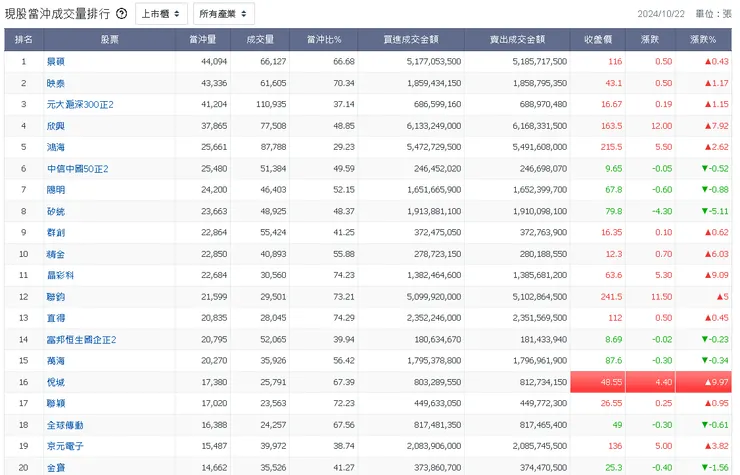Click the help question mark icon
The image size is (740, 475).
[x=121, y=14]
